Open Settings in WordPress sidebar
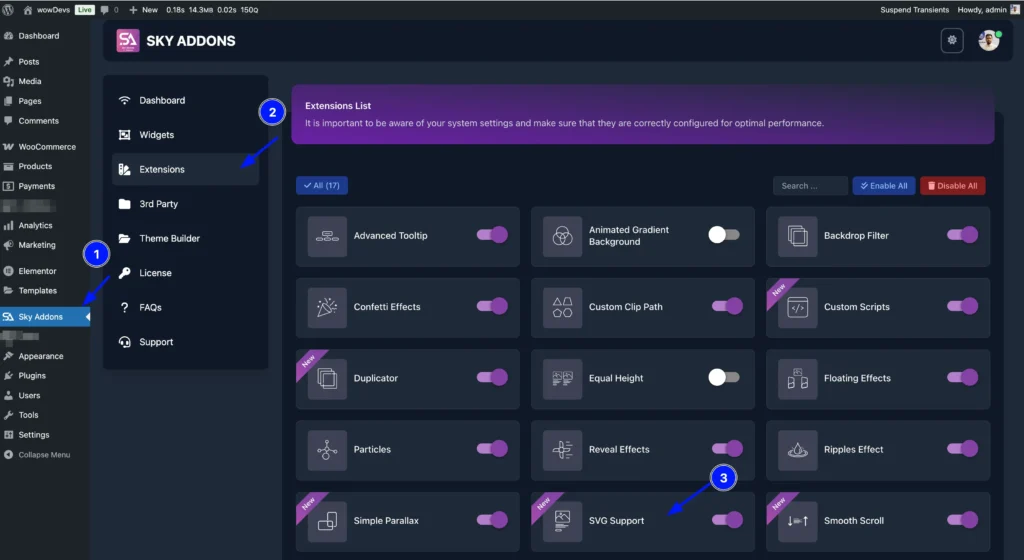The image size is (1024, 560). click(x=45, y=435)
